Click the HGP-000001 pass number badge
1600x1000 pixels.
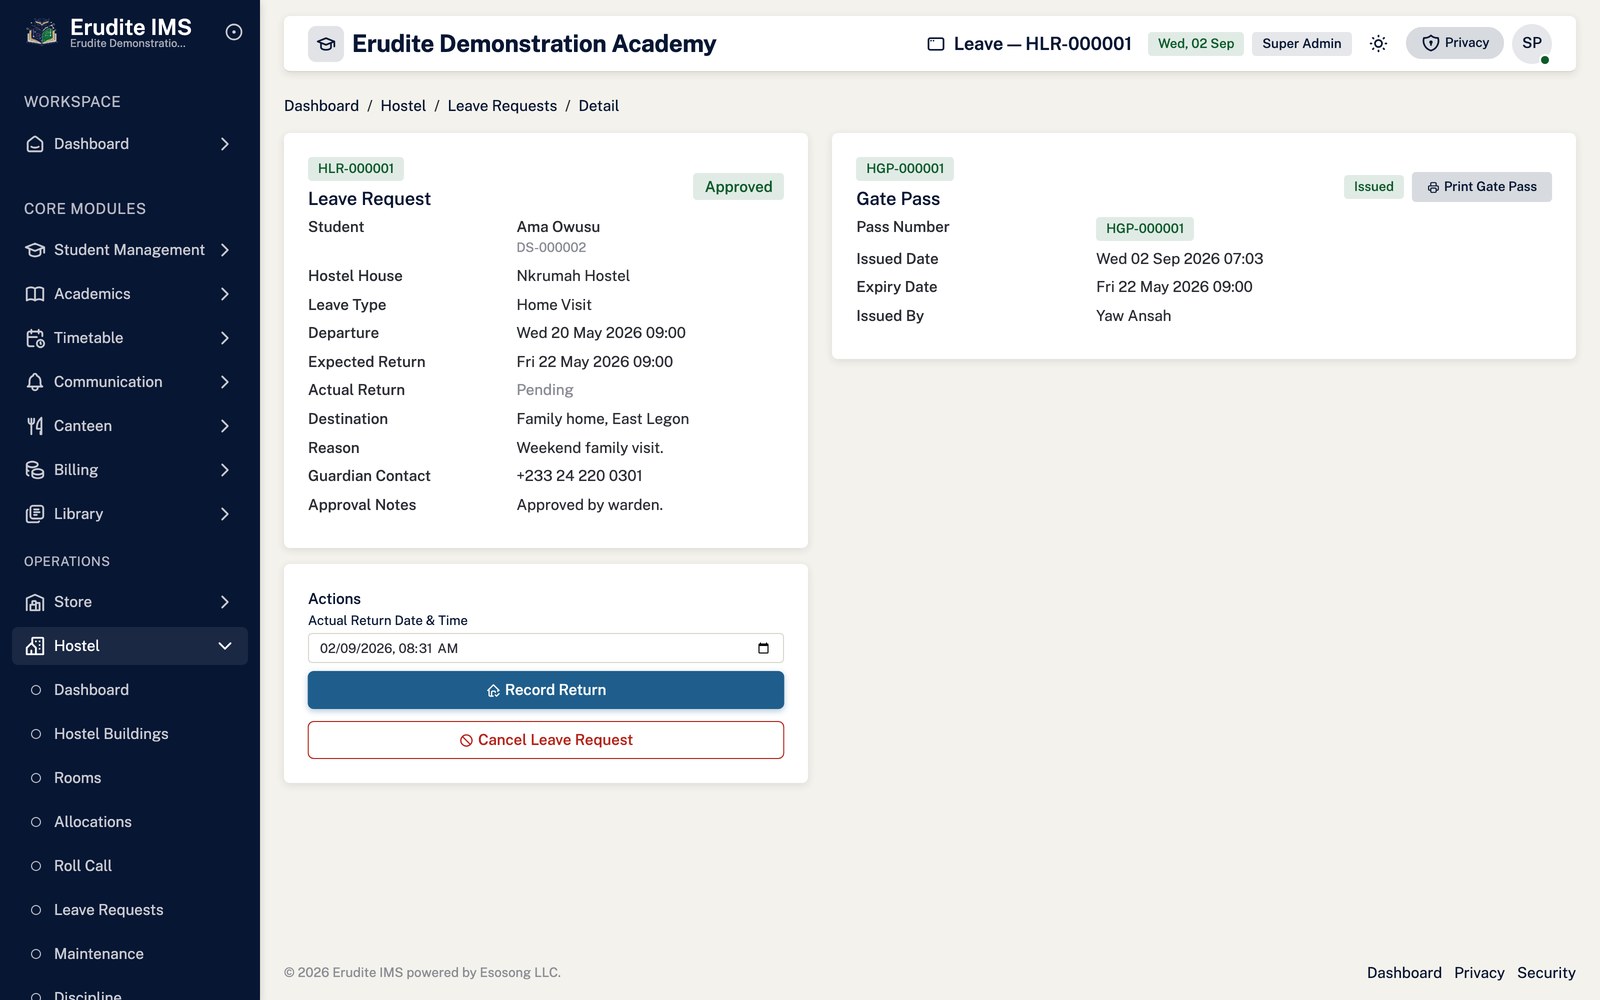tap(1145, 229)
